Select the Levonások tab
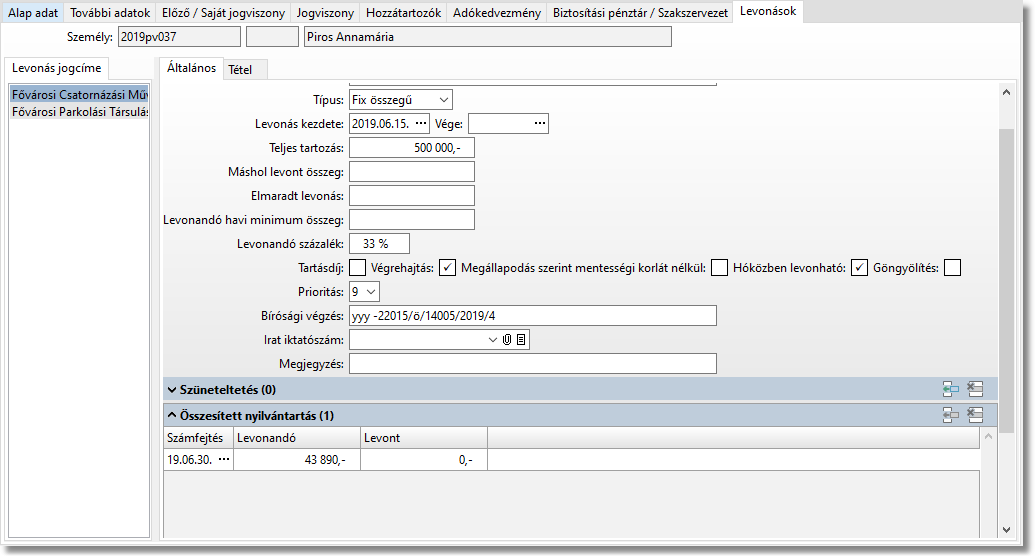 click(x=768, y=11)
